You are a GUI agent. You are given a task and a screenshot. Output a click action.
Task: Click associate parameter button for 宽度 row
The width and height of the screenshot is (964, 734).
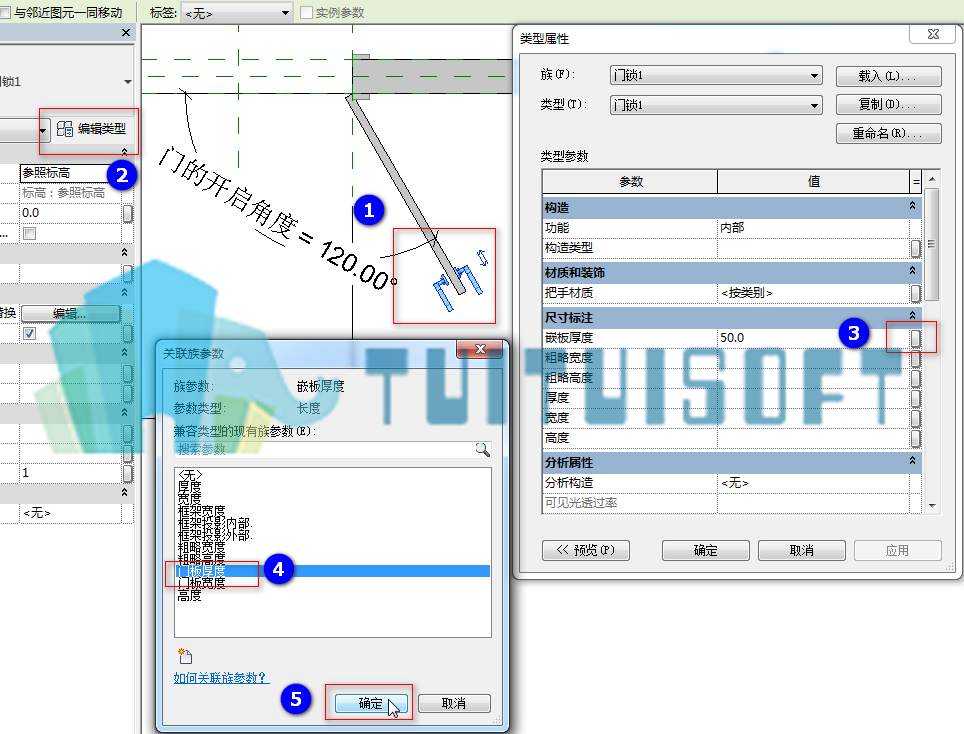tap(915, 419)
